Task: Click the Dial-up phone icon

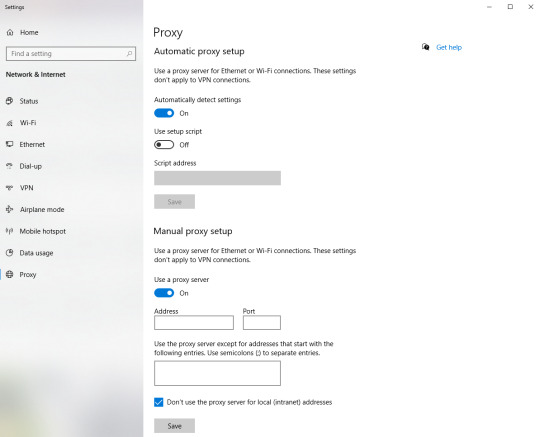Action: coord(10,166)
